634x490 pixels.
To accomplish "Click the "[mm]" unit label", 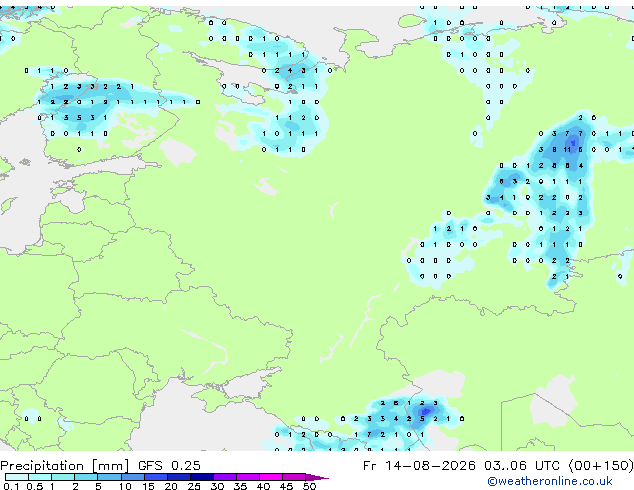I will [111, 466].
